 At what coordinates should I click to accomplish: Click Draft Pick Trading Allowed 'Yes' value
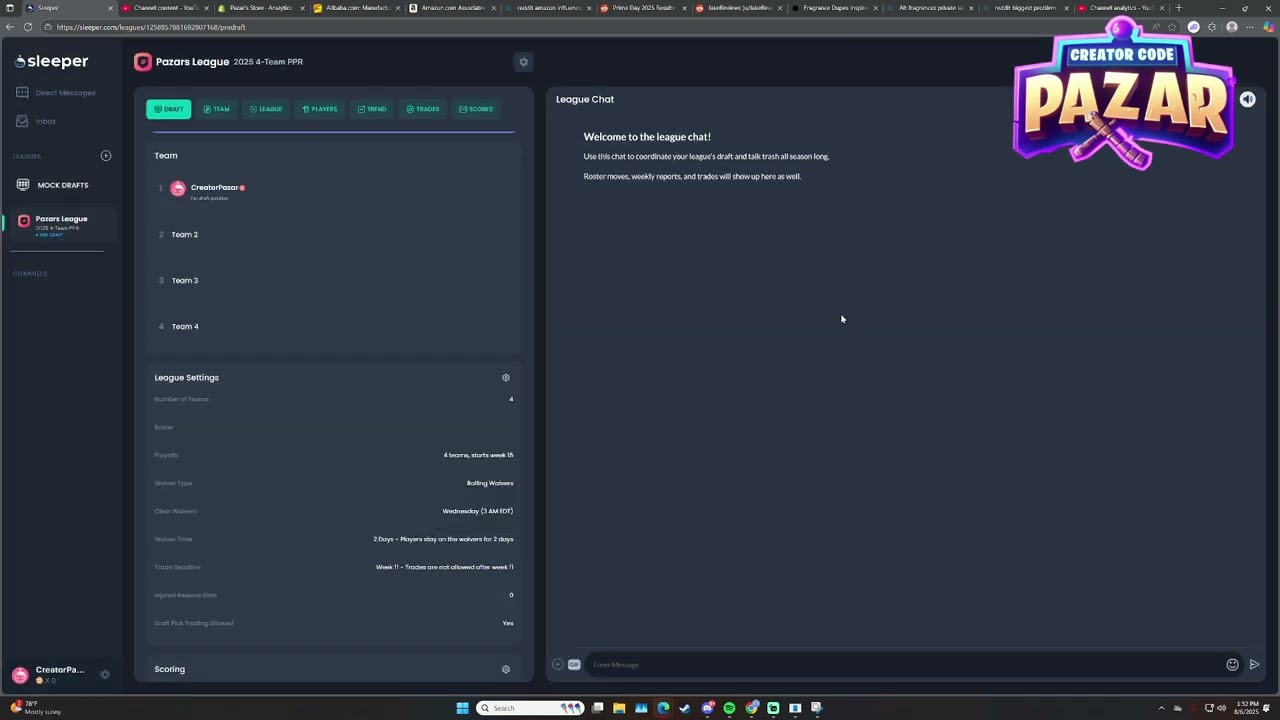[x=508, y=623]
